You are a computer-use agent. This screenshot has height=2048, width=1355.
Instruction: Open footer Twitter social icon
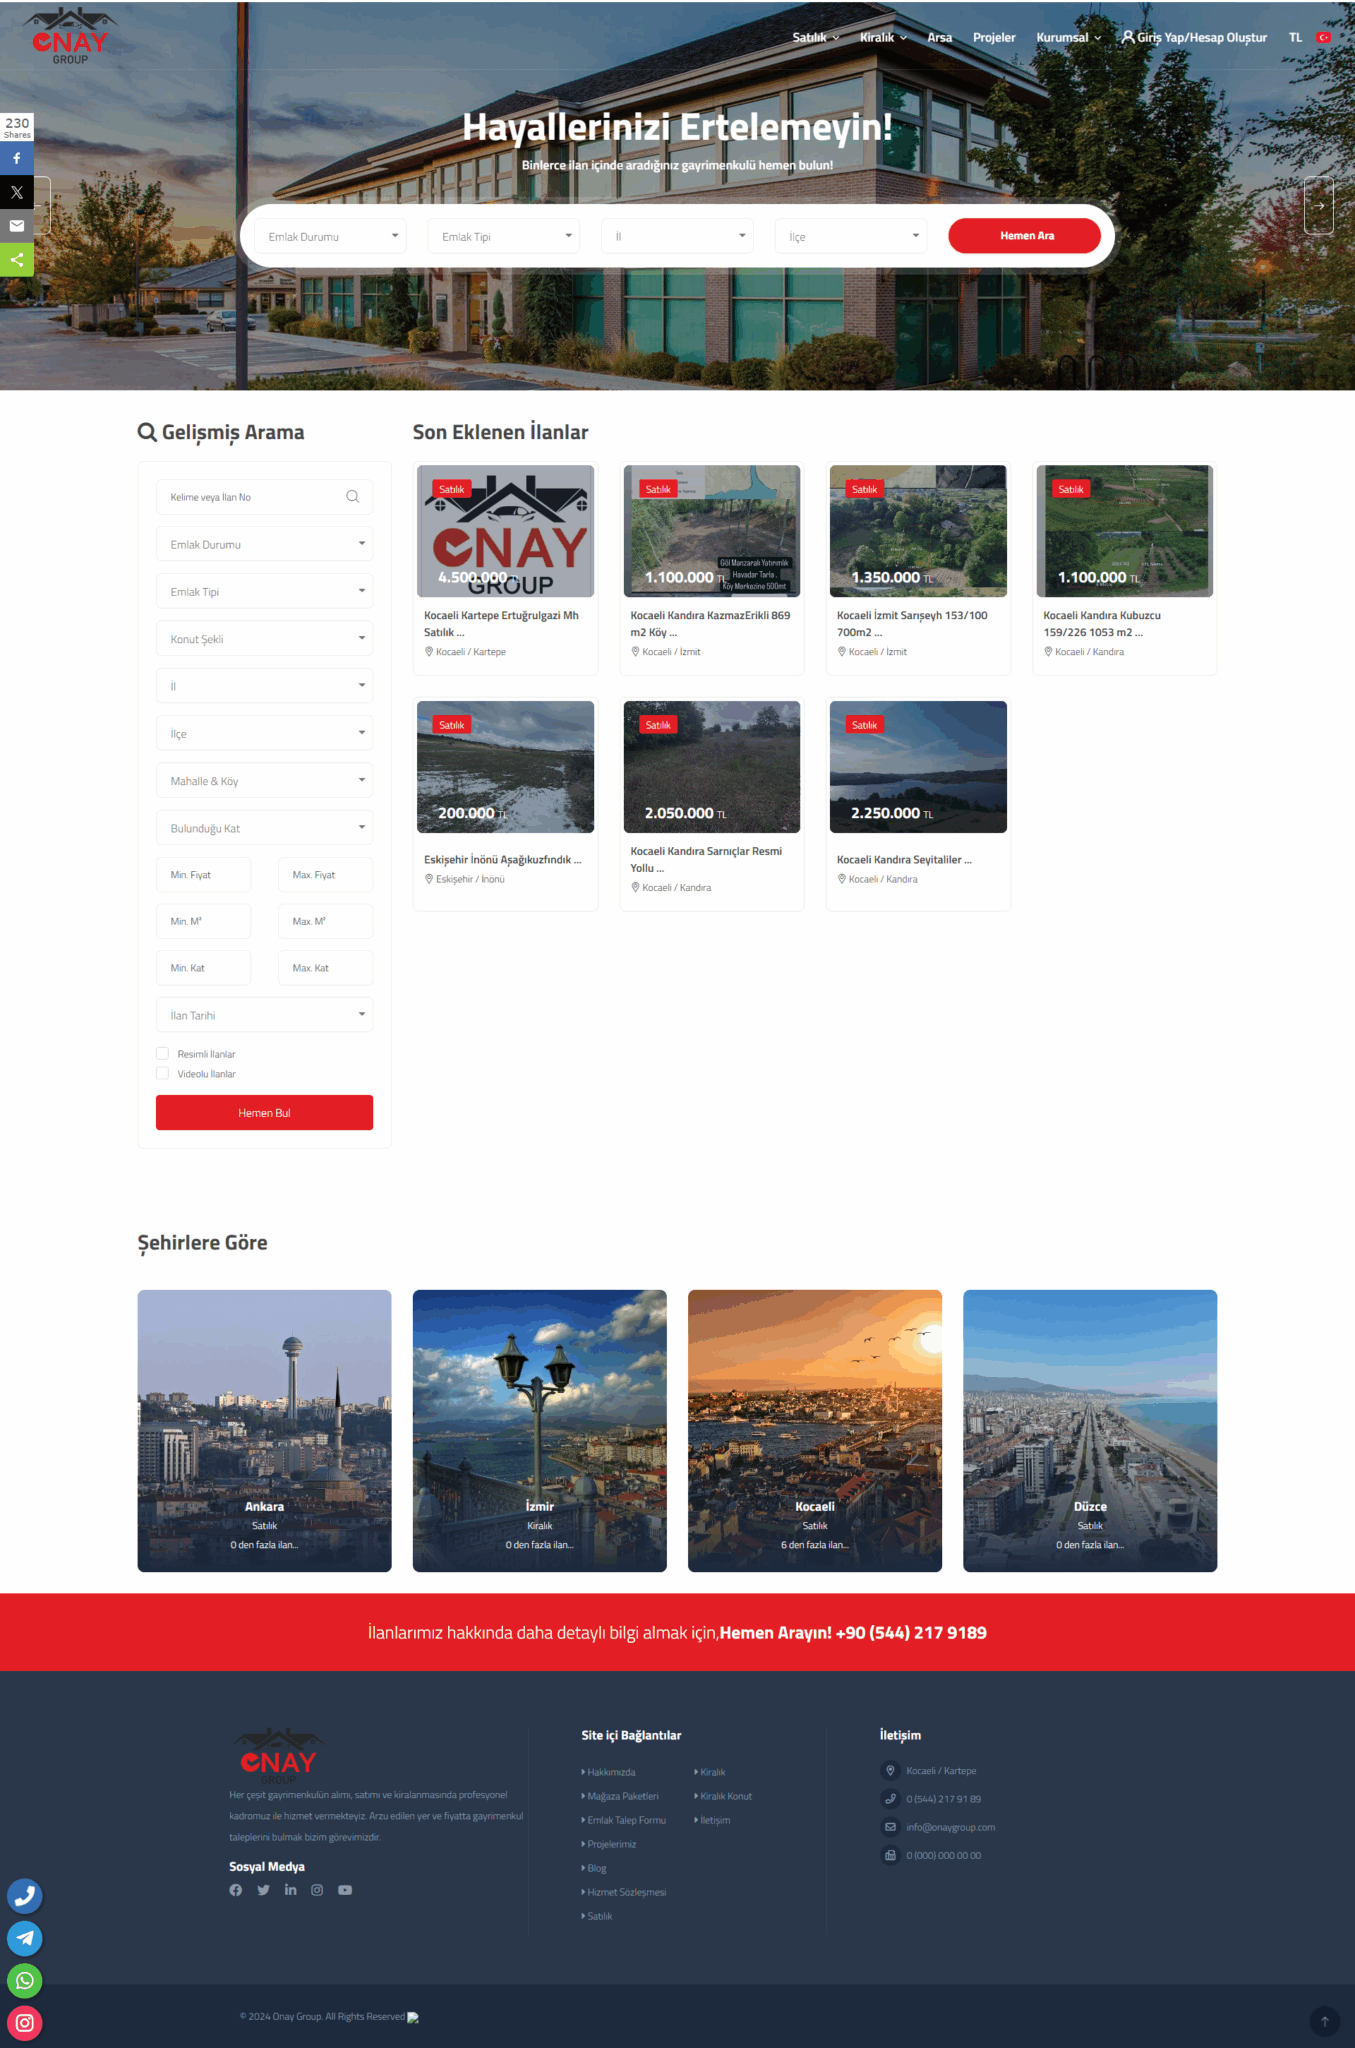coord(263,1890)
